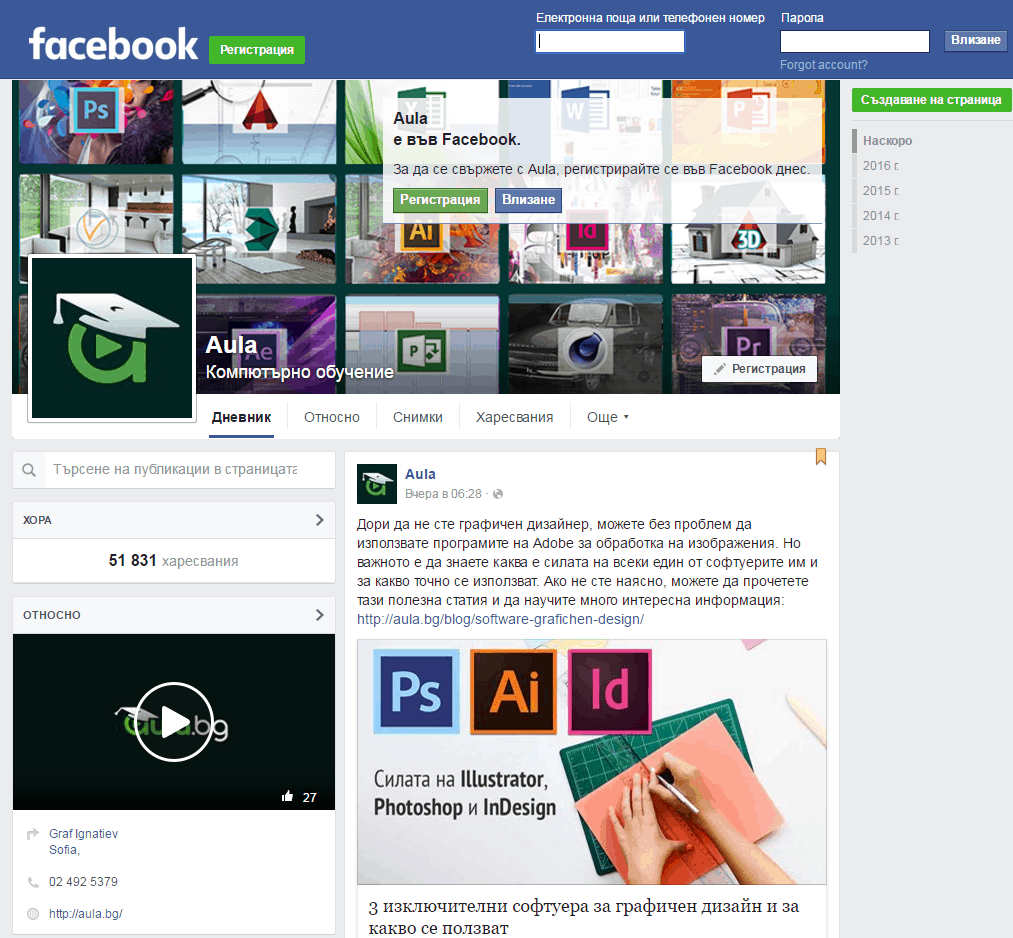Image resolution: width=1013 pixels, height=938 pixels.
Task: Switch to the Дневник tab
Action: click(x=241, y=417)
